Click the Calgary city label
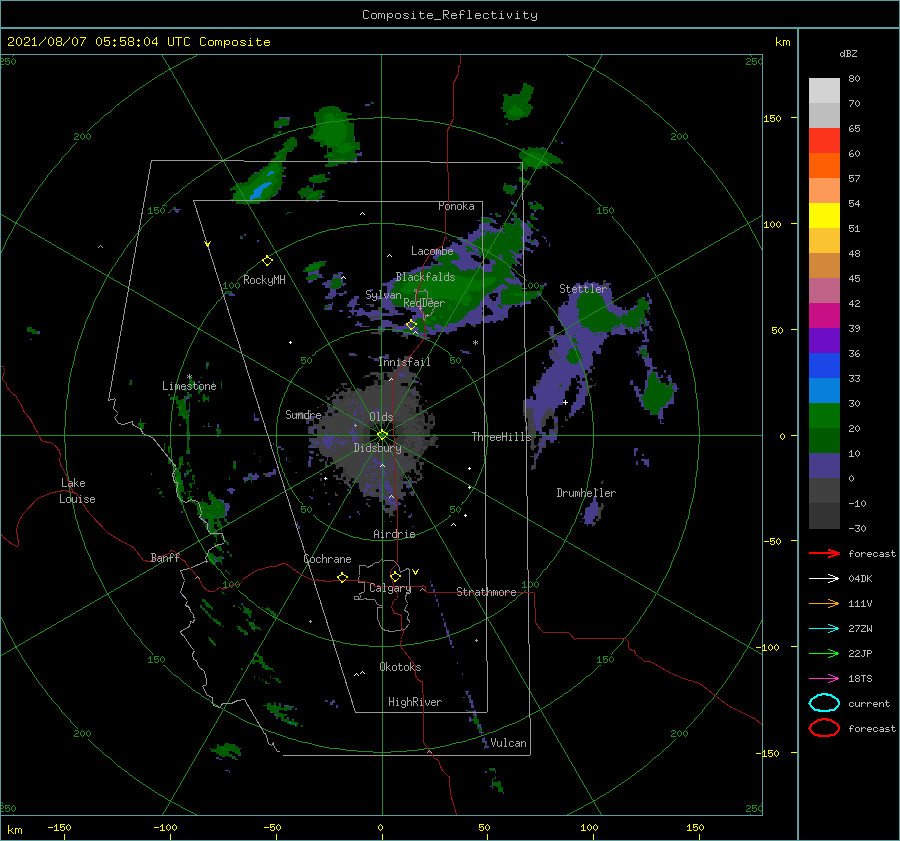 point(390,588)
